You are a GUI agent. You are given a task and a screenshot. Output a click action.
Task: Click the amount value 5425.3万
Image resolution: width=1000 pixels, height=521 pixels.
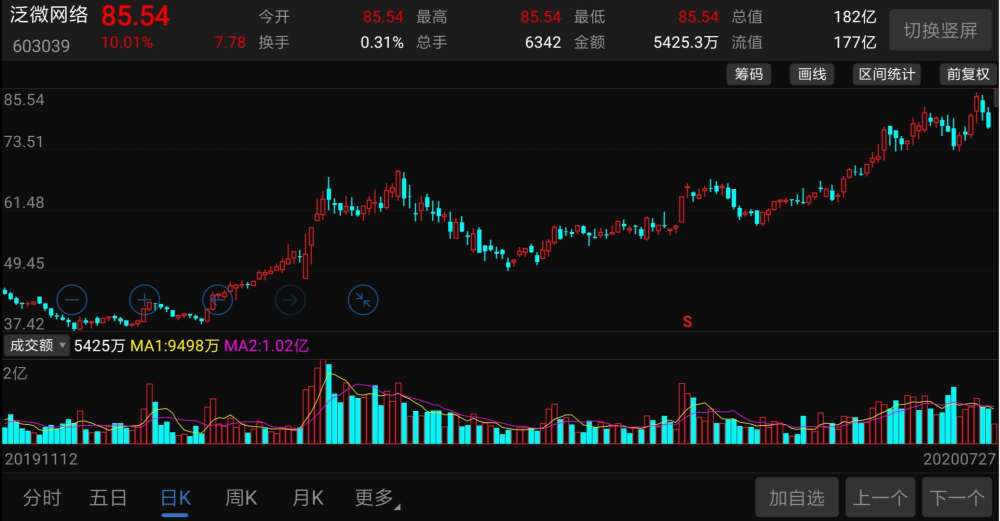(686, 43)
